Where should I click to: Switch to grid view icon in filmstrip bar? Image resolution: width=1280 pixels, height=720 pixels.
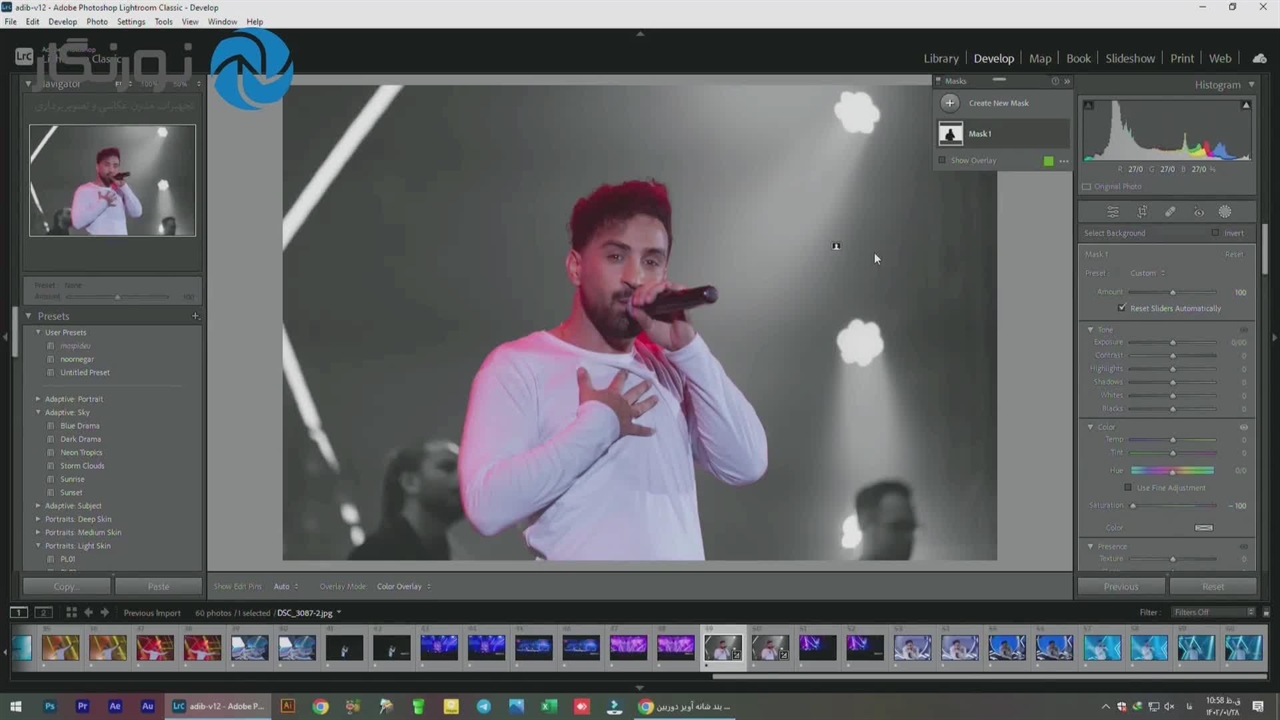71,612
